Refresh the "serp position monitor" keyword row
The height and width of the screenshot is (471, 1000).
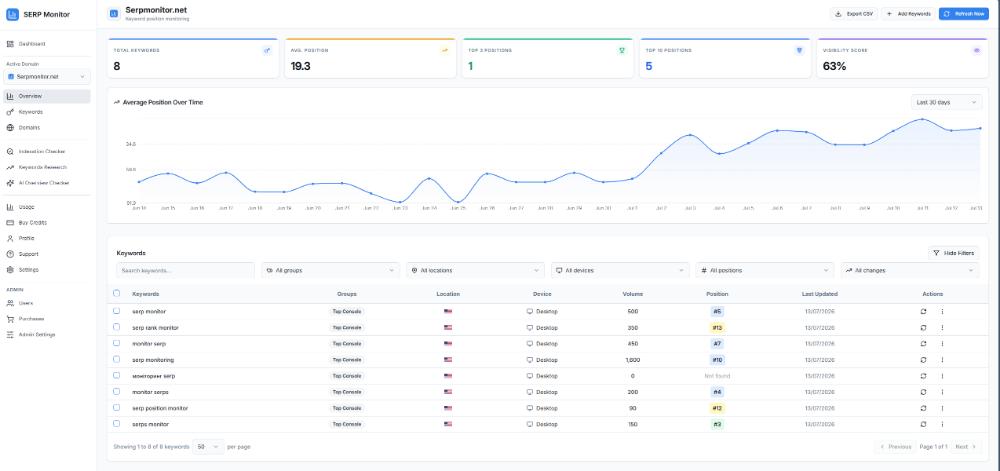point(923,408)
